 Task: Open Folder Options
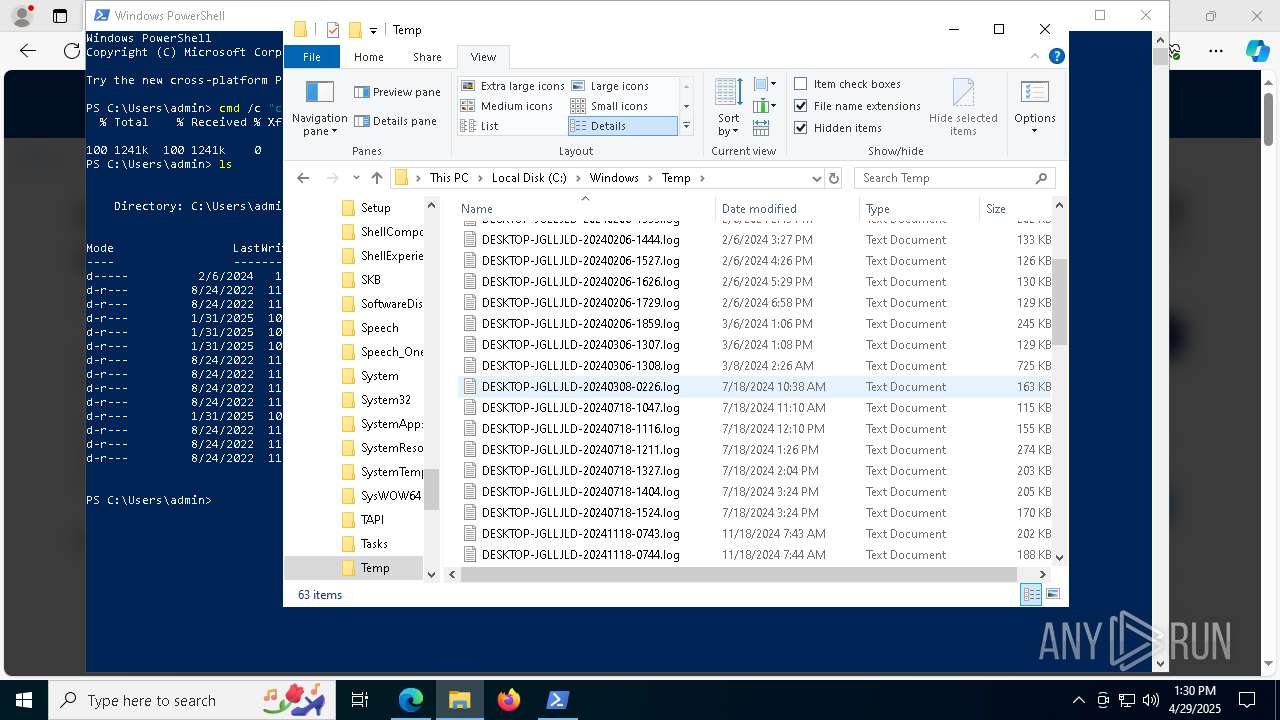(1034, 93)
